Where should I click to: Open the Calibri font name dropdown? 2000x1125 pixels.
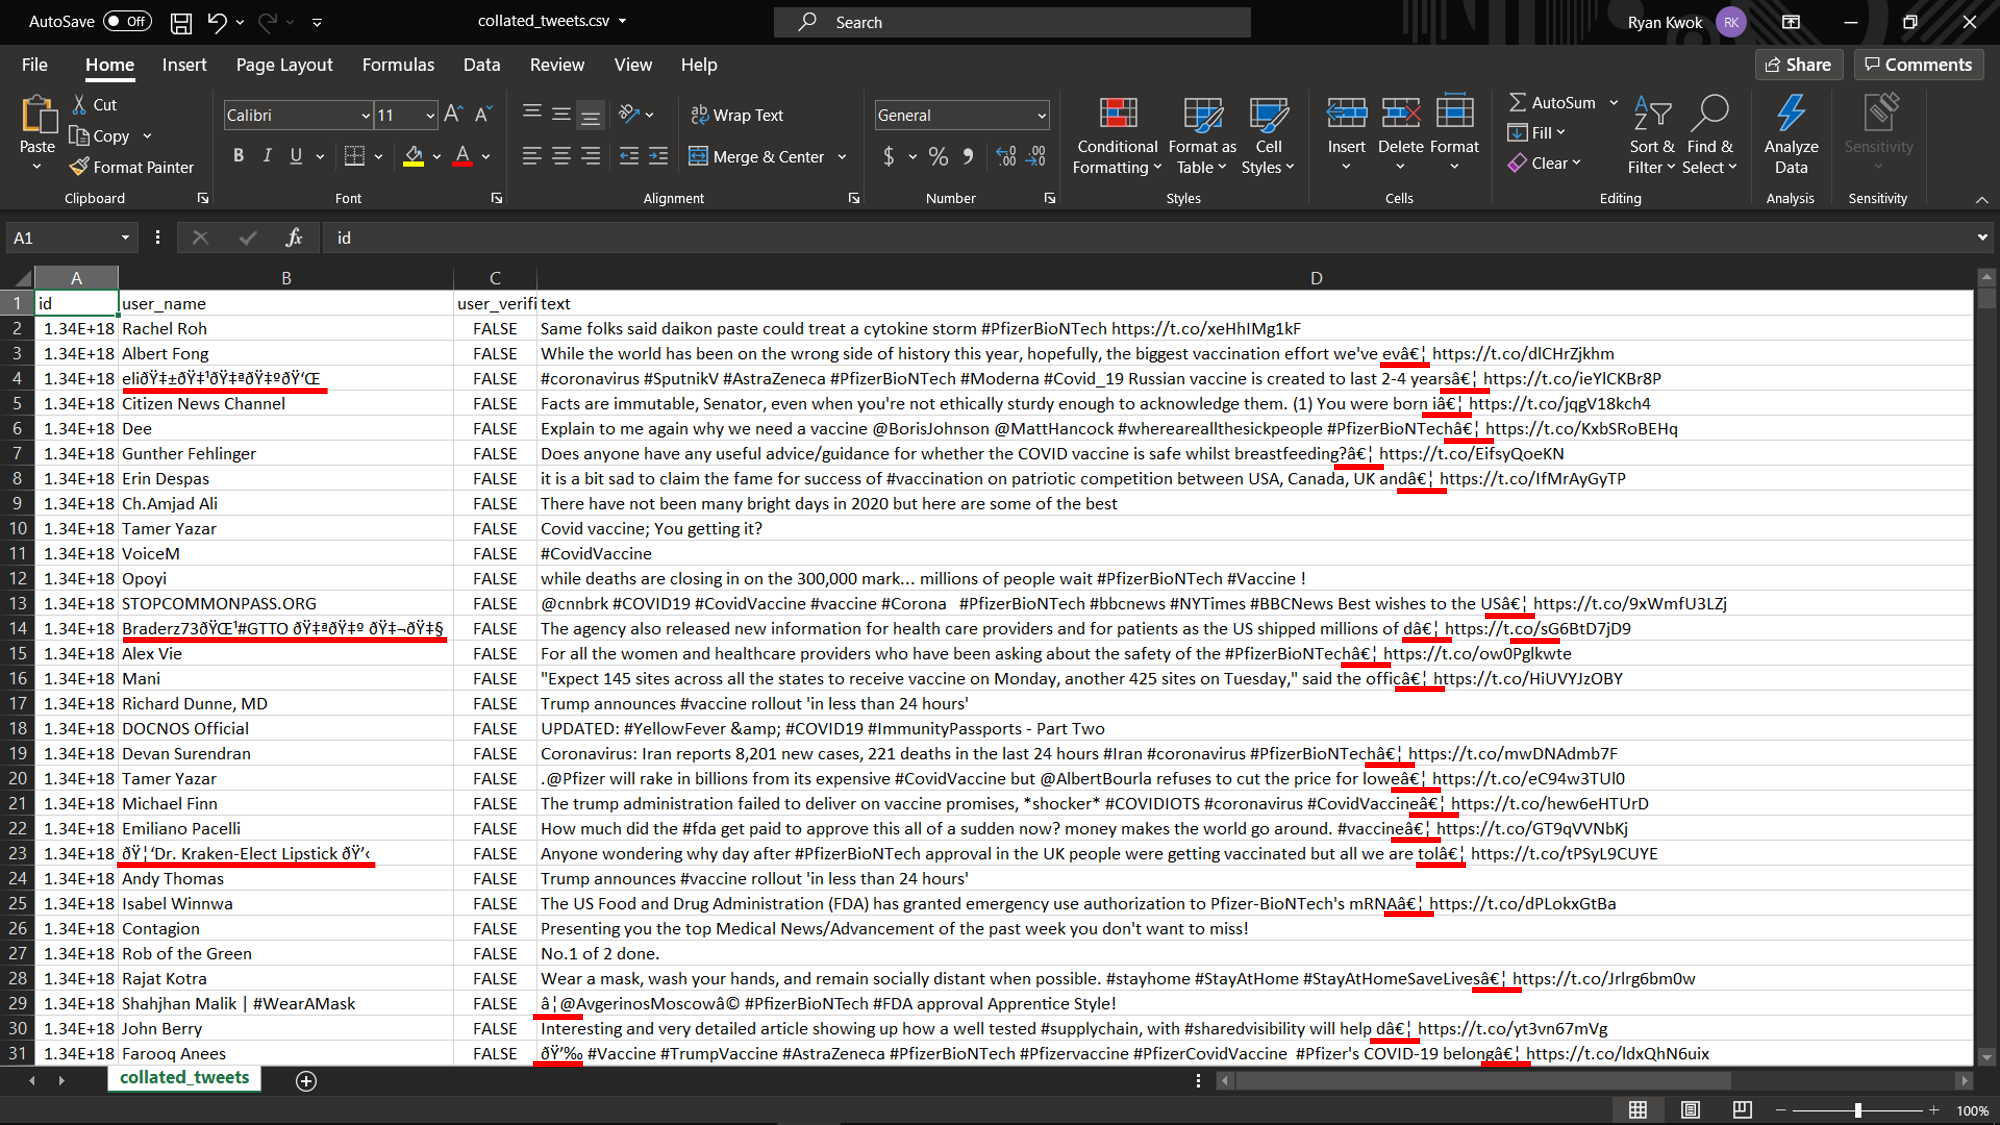click(x=365, y=116)
